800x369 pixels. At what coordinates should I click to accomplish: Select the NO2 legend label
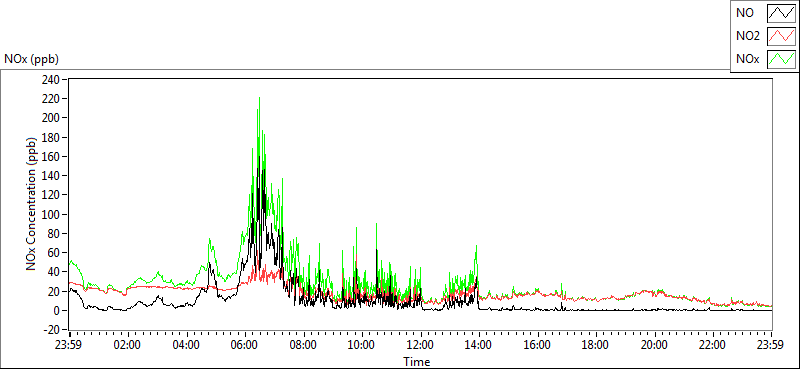pyautogui.click(x=748, y=36)
